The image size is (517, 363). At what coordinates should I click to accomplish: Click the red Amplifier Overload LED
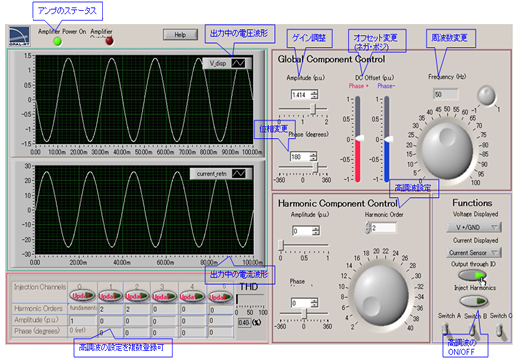coord(109,41)
